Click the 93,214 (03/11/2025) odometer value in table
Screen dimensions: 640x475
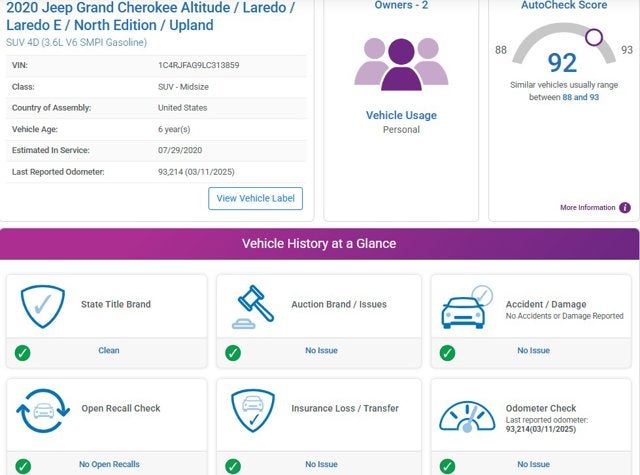coord(196,172)
